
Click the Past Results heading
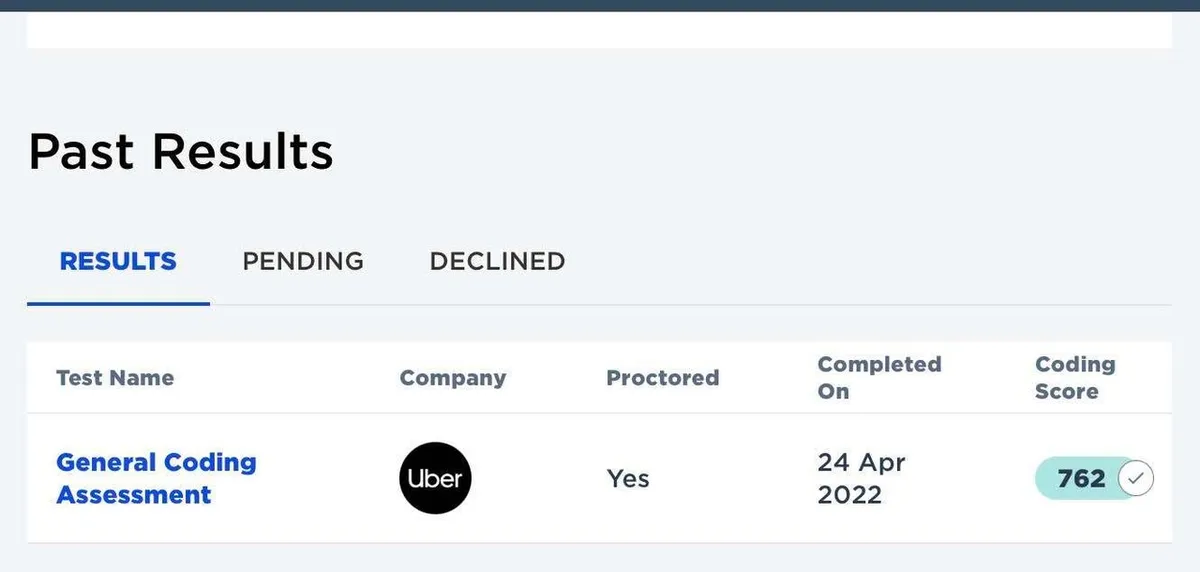click(181, 152)
